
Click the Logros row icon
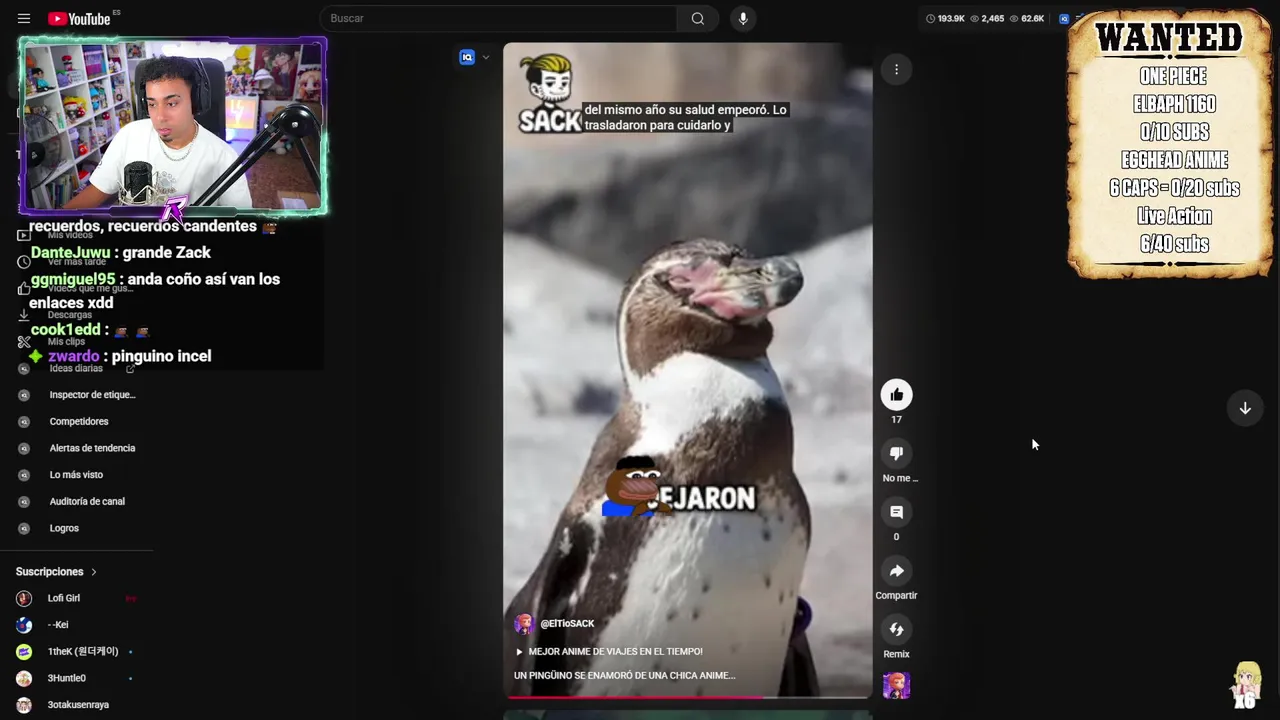24,528
